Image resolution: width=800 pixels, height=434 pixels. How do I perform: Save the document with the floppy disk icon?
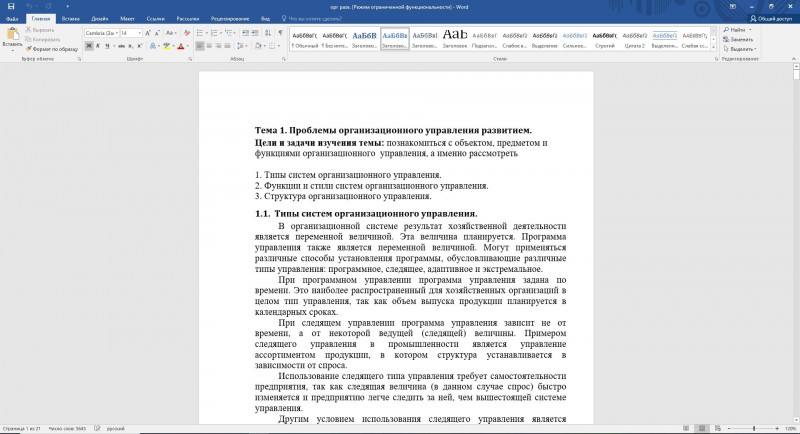(x=11, y=7)
